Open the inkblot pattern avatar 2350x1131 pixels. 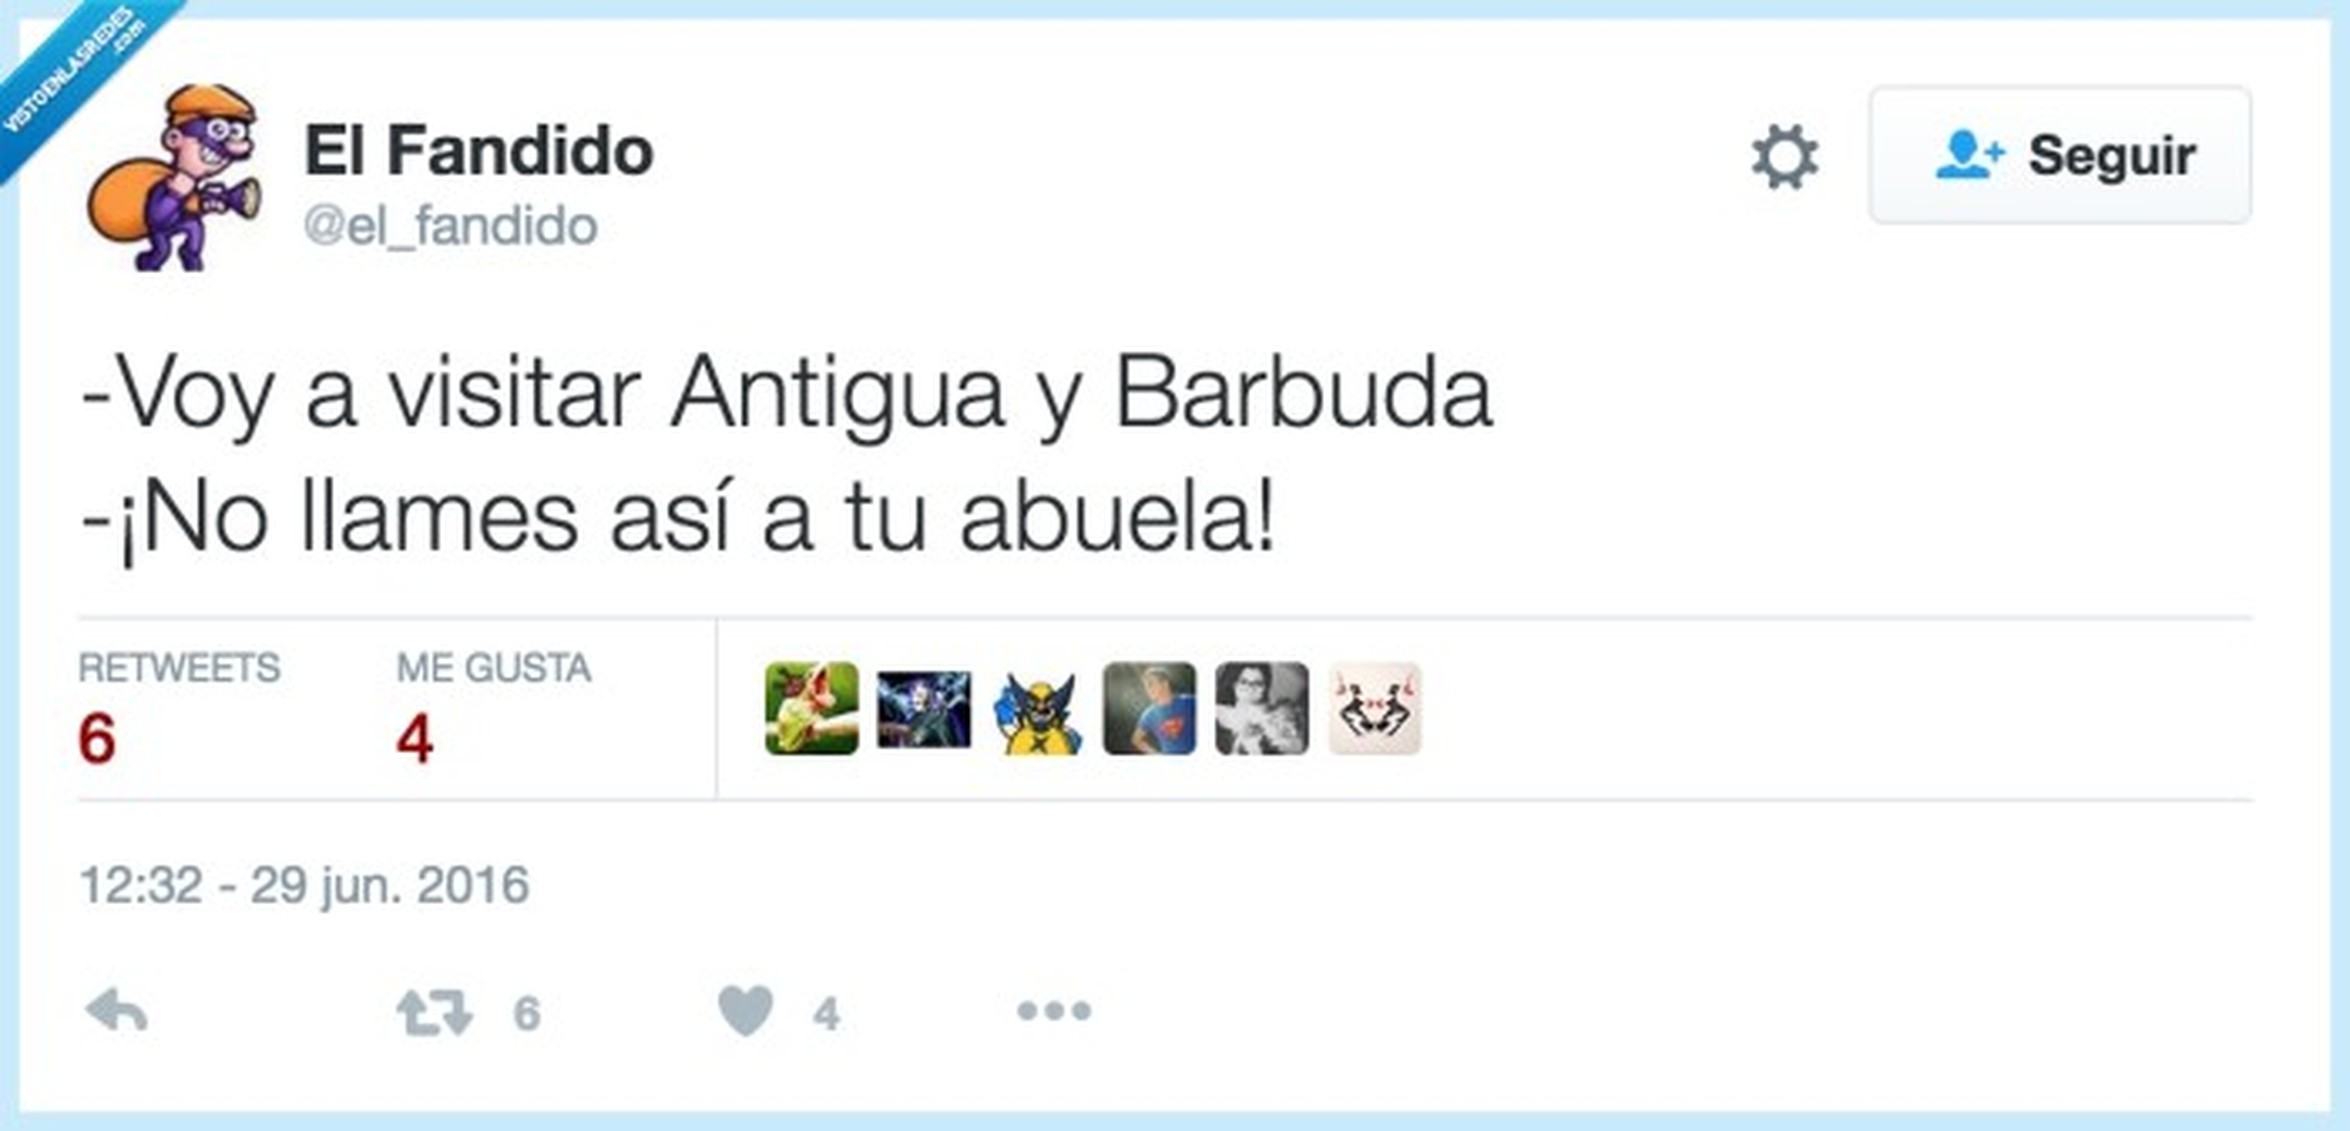coord(1375,708)
